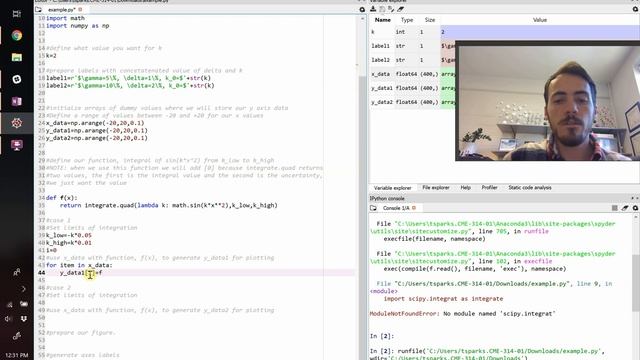Click line 43 for loop statement
This screenshot has height=360, width=640.
click(x=79, y=265)
